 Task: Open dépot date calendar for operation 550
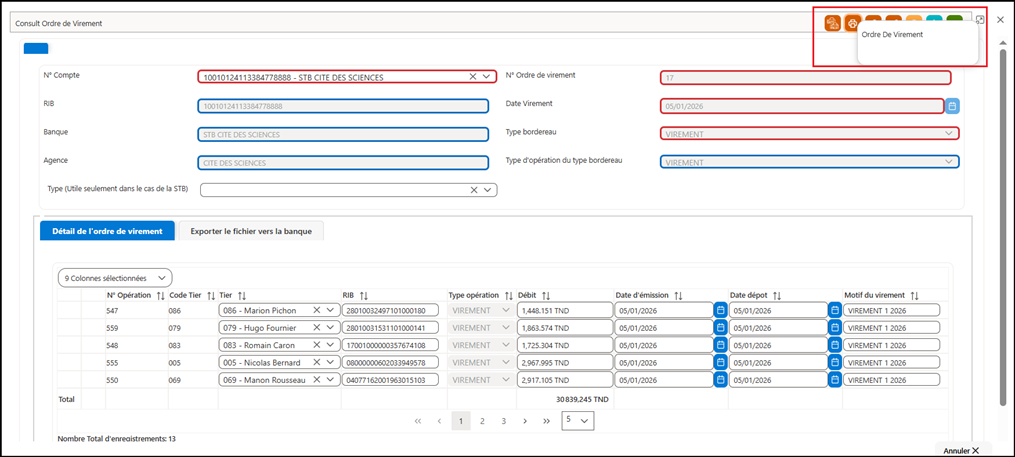coord(835,380)
